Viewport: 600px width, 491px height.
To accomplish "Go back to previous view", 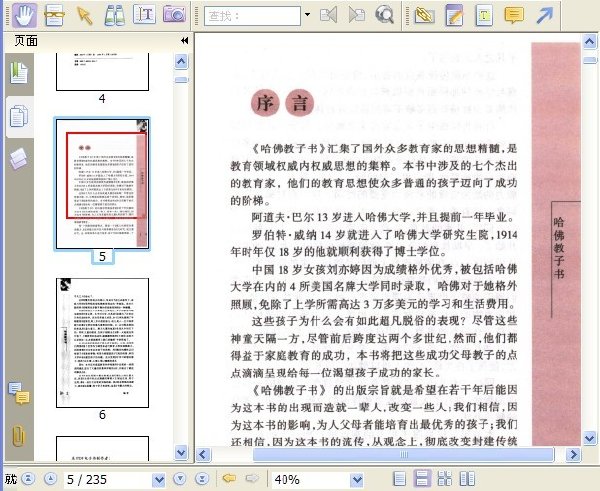I will coord(229,478).
